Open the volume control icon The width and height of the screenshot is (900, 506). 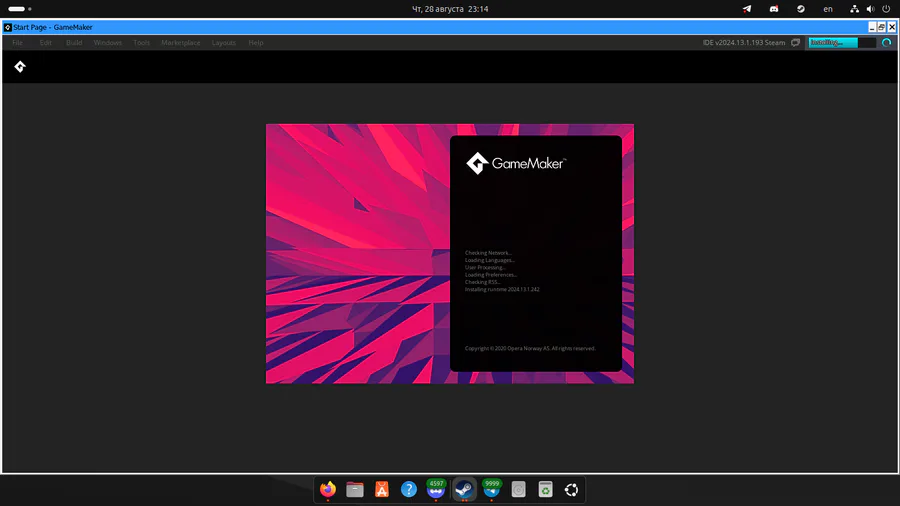click(870, 9)
